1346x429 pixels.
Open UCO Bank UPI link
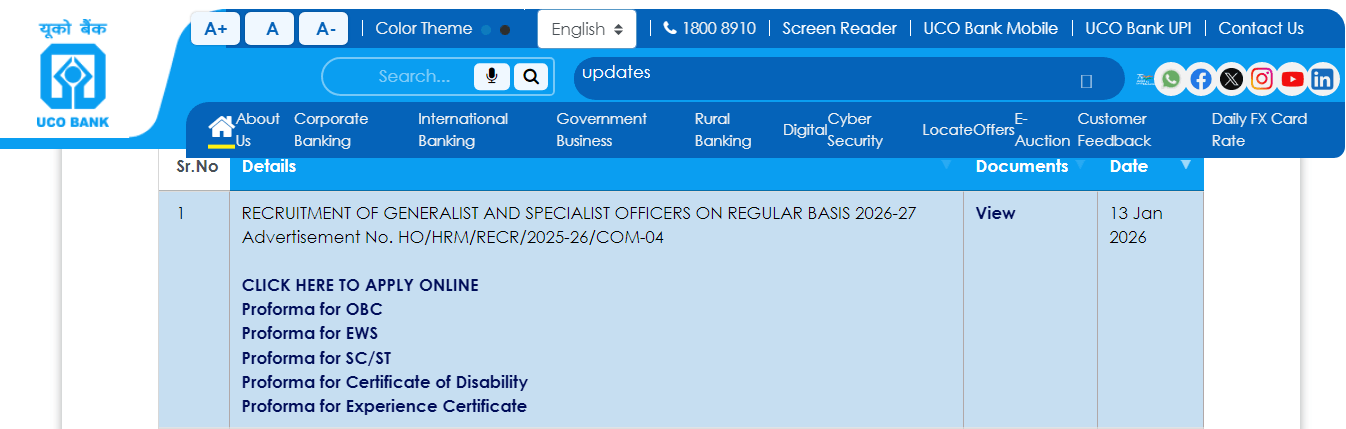pos(1138,28)
